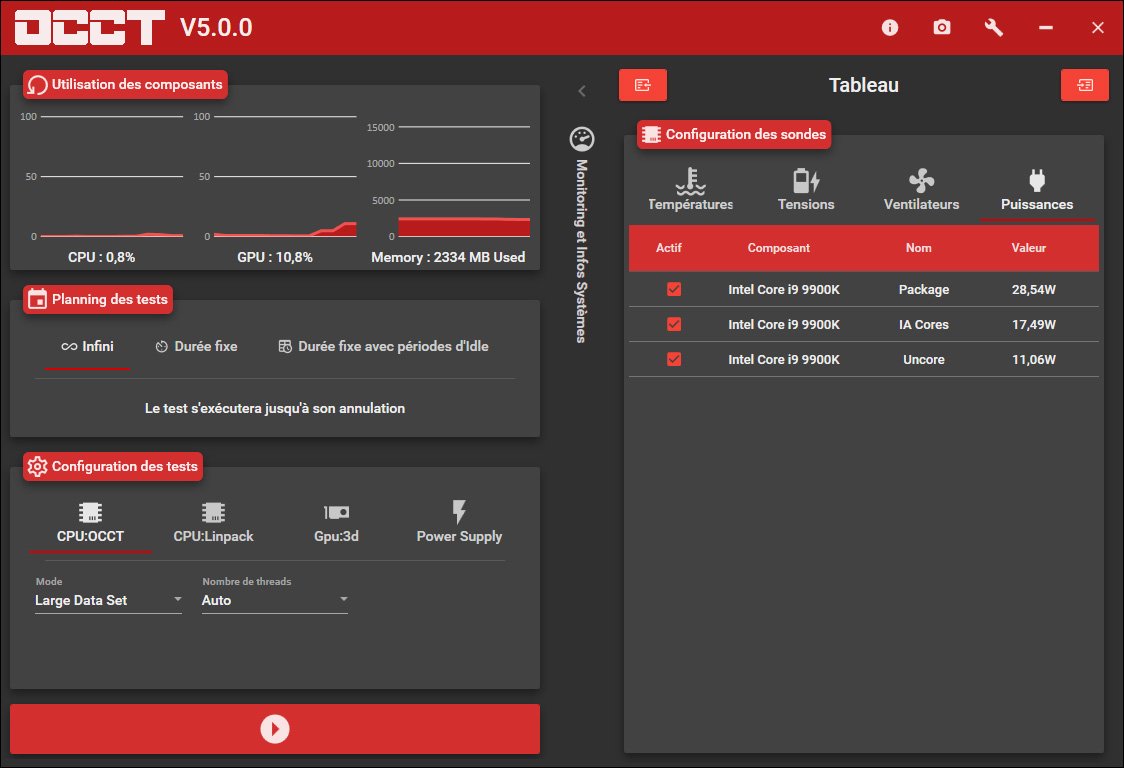
Task: Collapse the monitoring panel with chevron arrow
Action: tap(582, 91)
